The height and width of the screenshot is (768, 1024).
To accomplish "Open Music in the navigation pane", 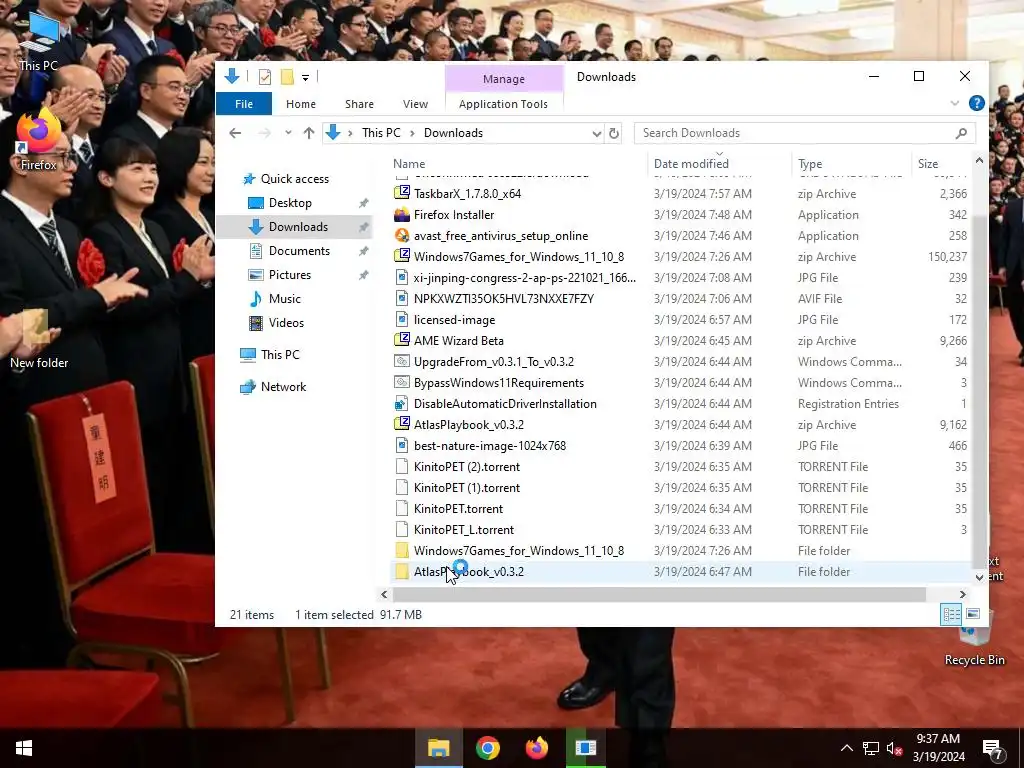I will pyautogui.click(x=285, y=298).
